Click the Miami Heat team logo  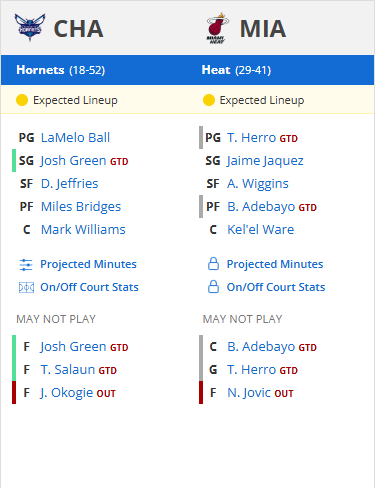pos(217,28)
